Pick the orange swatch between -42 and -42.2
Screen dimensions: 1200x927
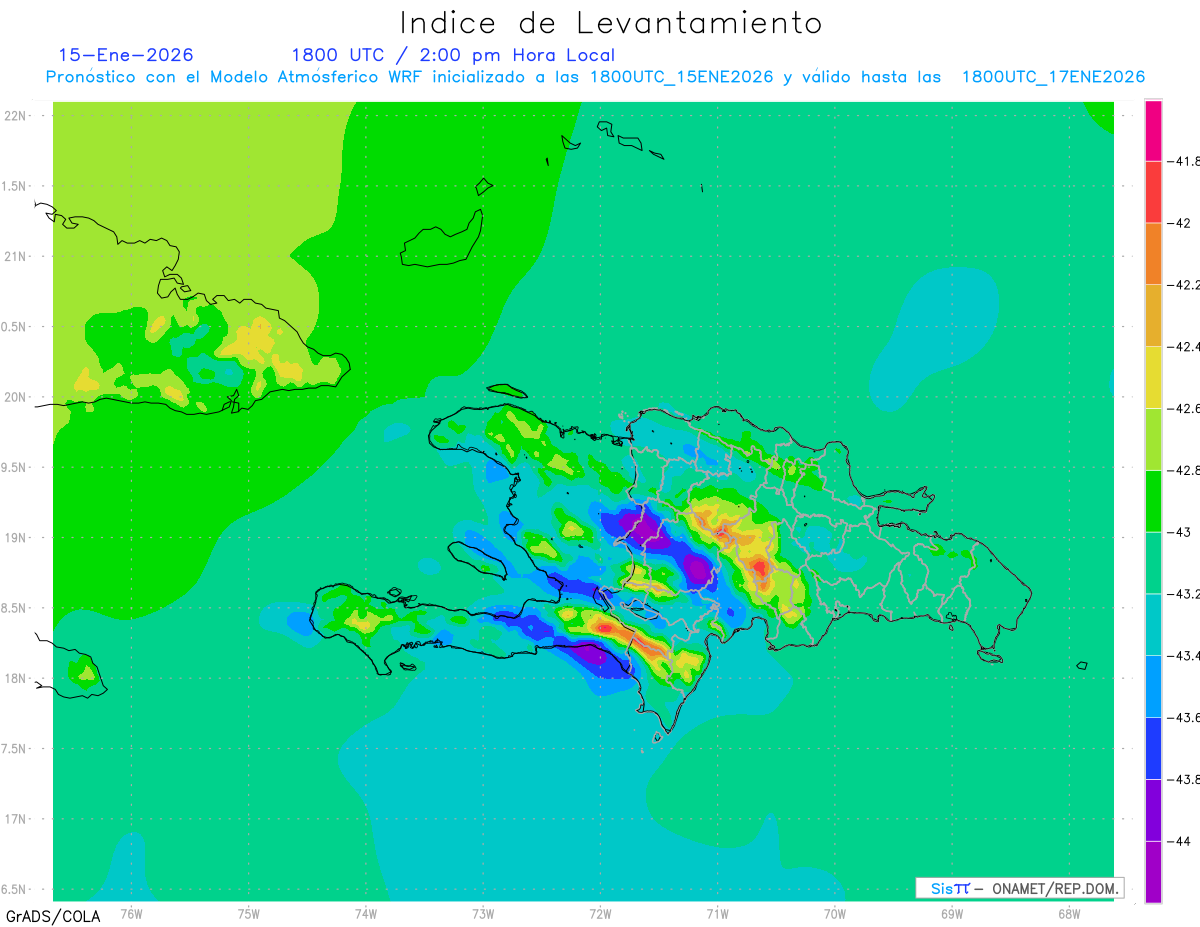tap(1153, 254)
